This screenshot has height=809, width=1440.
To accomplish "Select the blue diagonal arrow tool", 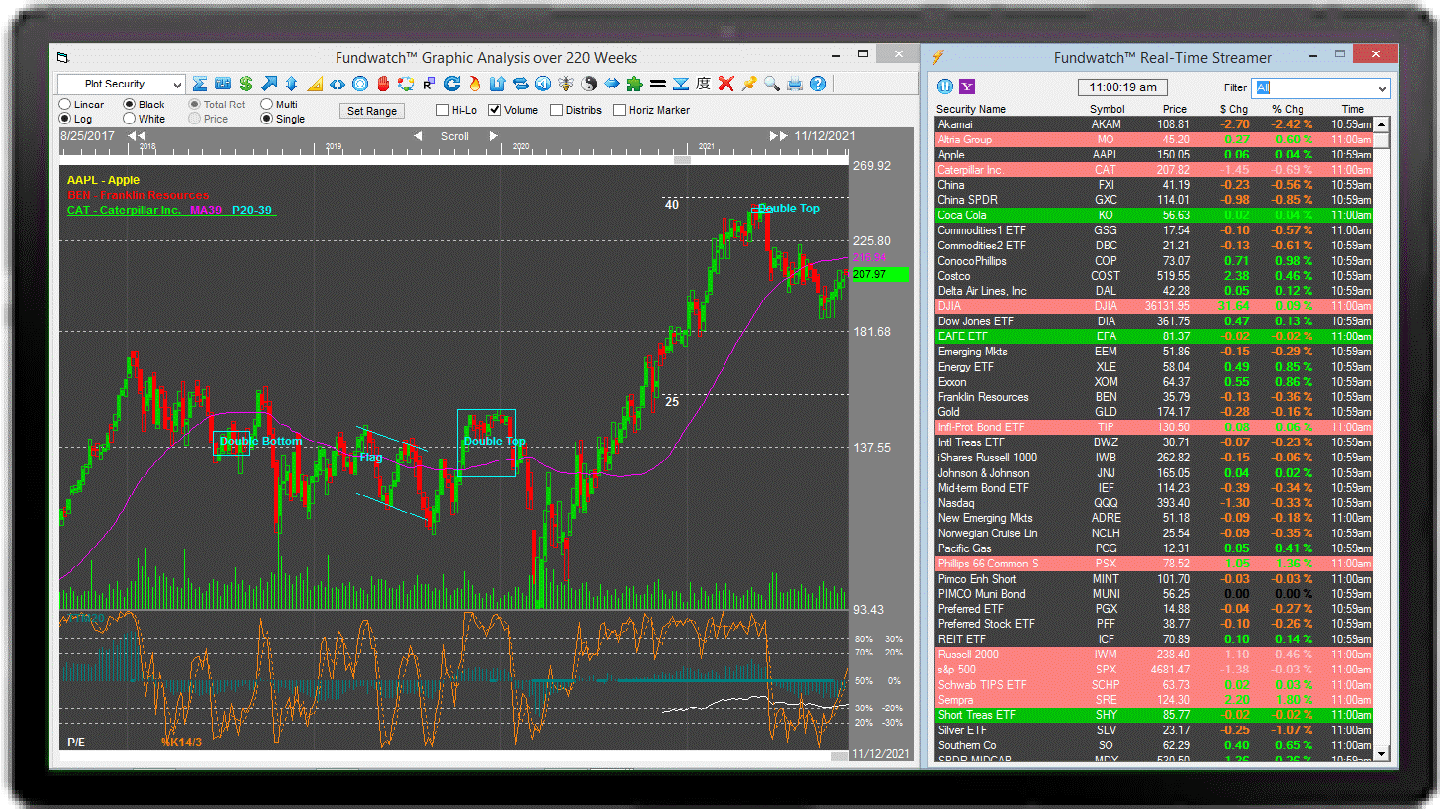I will [x=269, y=84].
